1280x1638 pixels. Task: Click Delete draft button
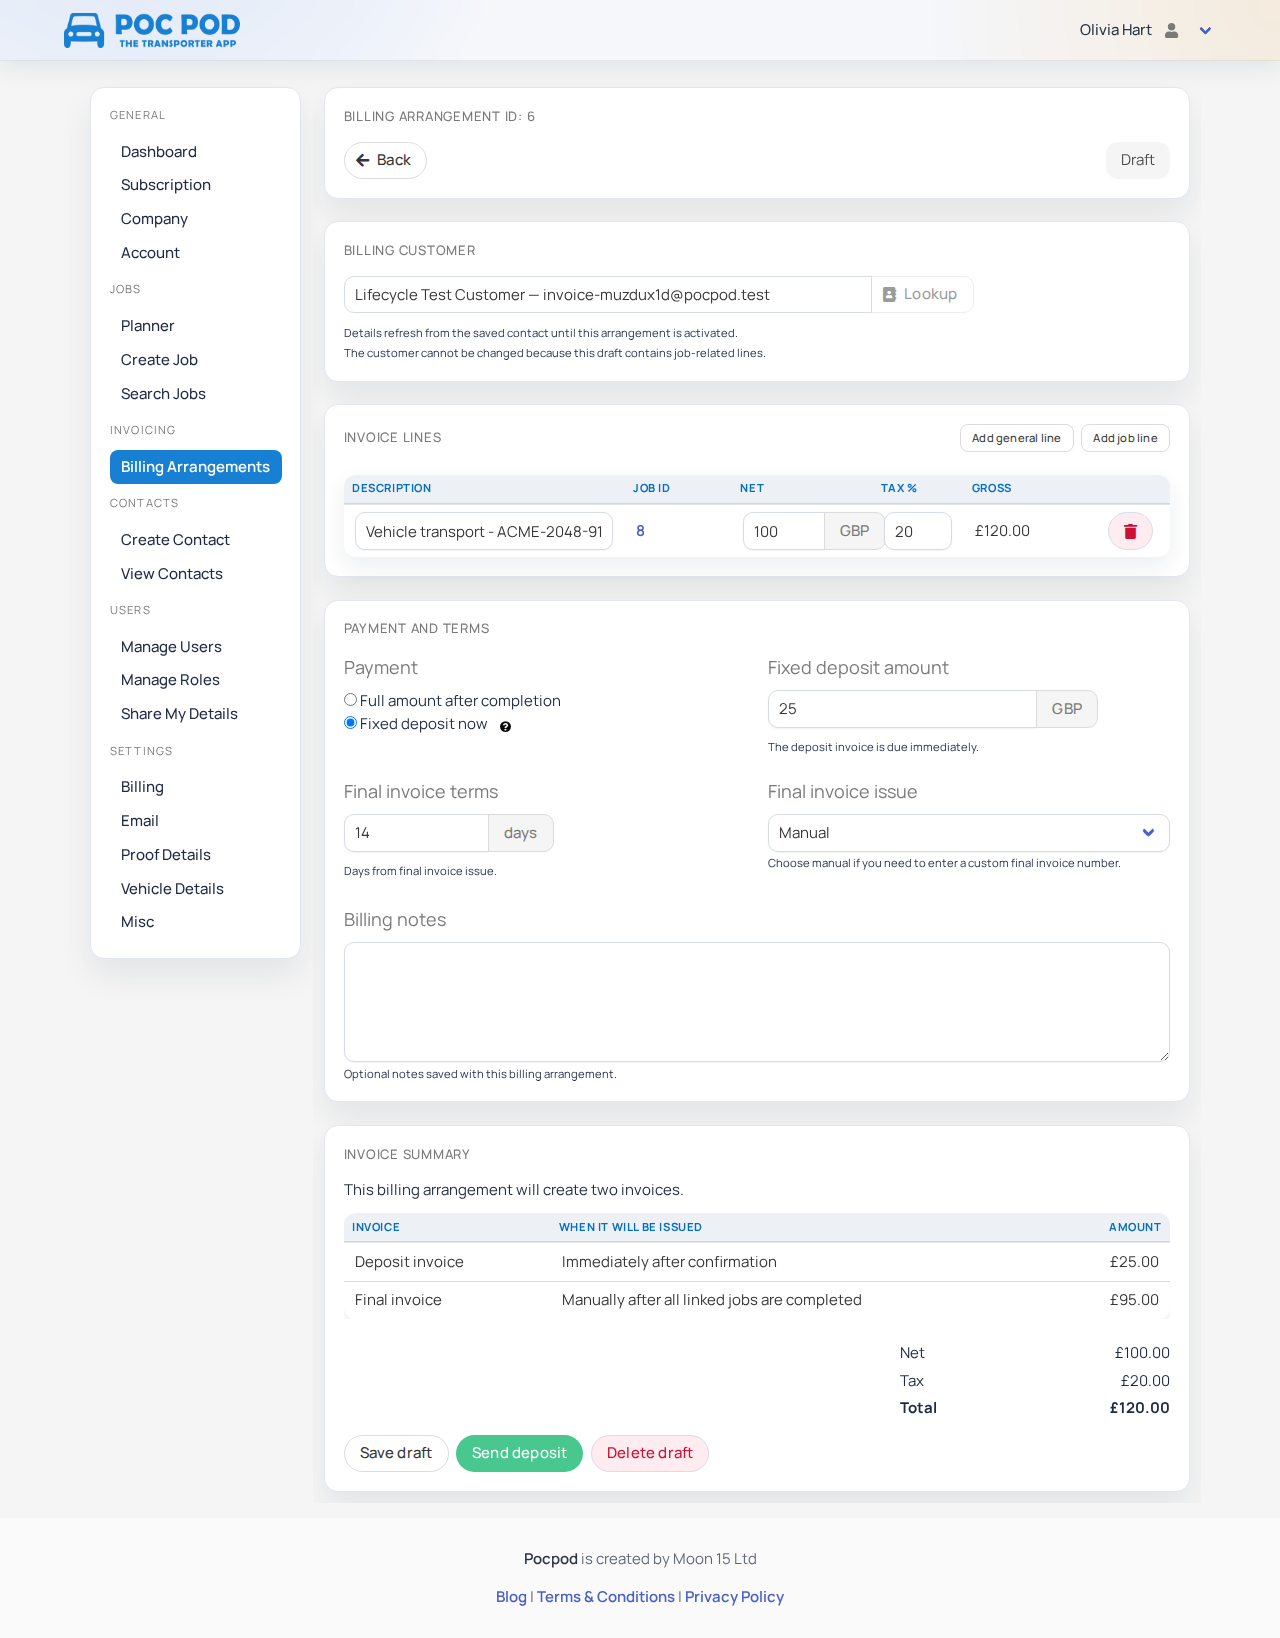(x=650, y=1453)
